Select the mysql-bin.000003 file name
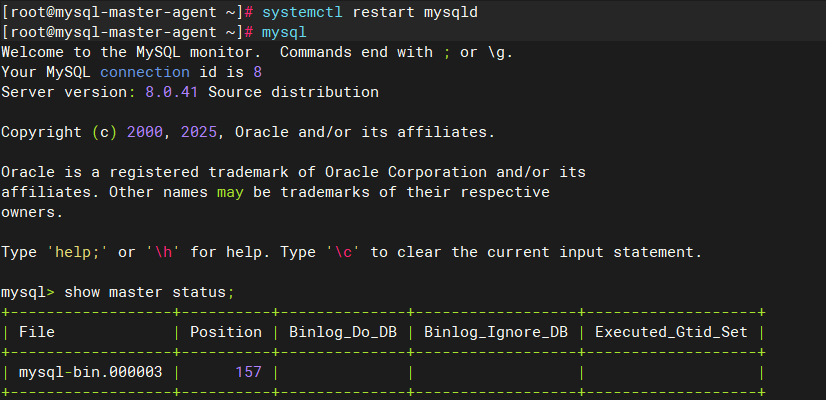The image size is (826, 400). click(91, 373)
